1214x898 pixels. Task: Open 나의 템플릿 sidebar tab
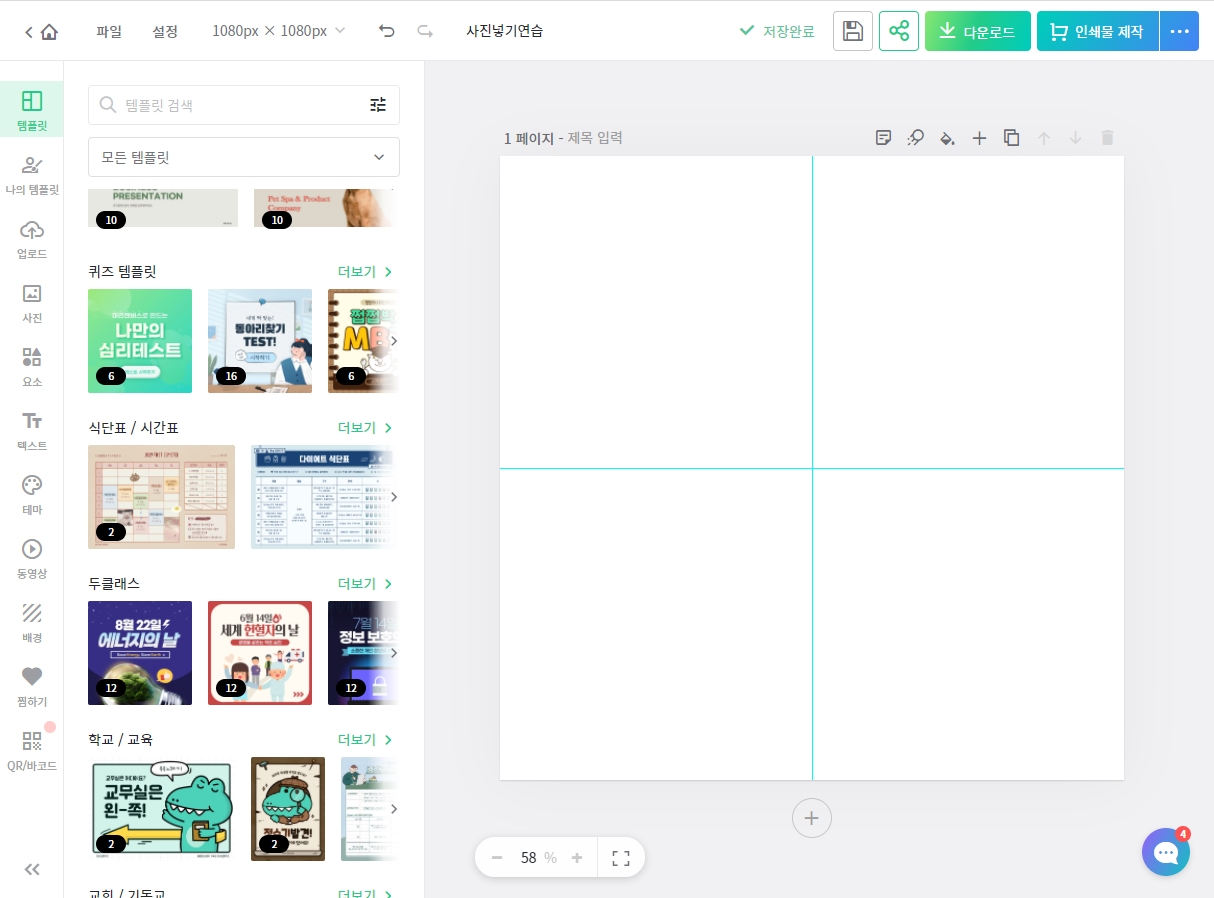point(32,173)
